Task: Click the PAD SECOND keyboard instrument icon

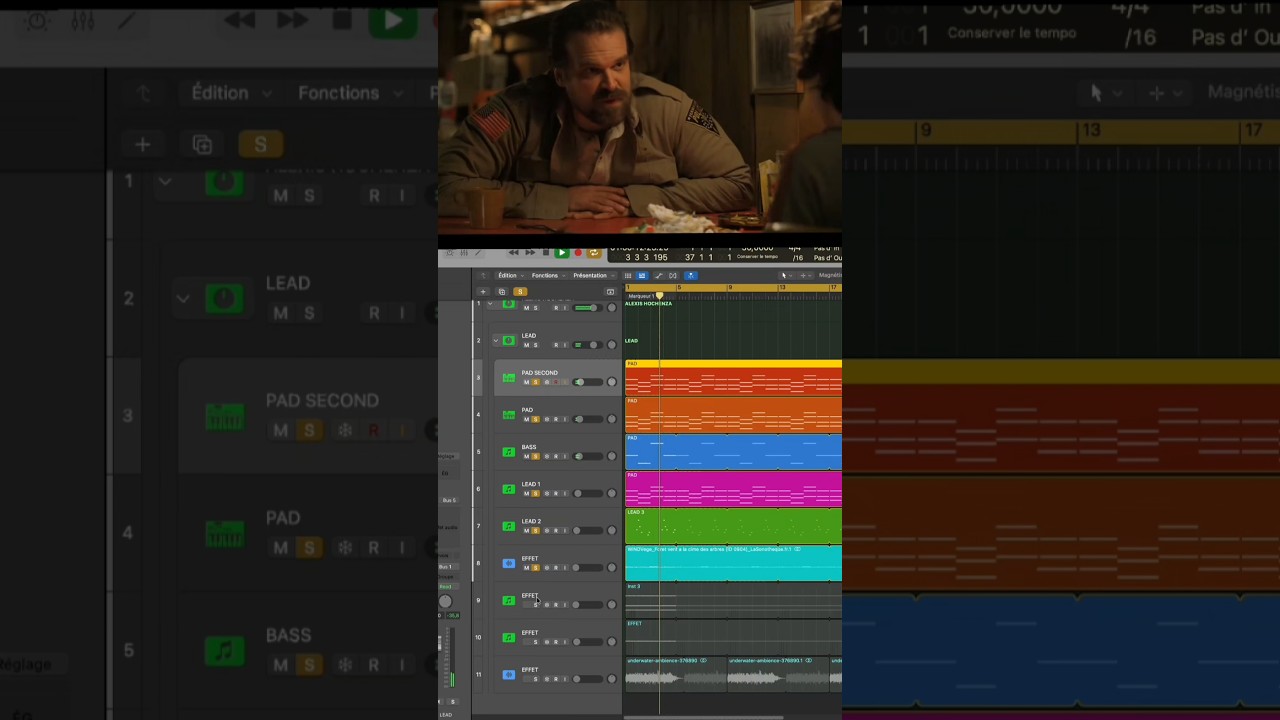Action: [508, 378]
